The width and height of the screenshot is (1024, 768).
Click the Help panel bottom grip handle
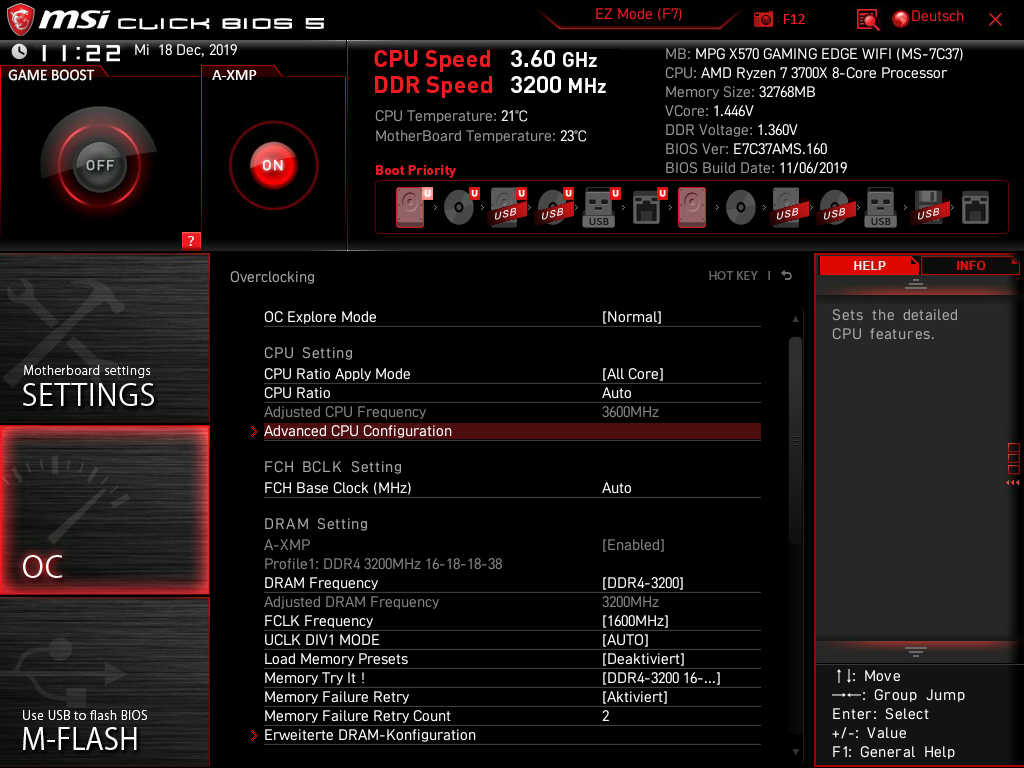(916, 652)
